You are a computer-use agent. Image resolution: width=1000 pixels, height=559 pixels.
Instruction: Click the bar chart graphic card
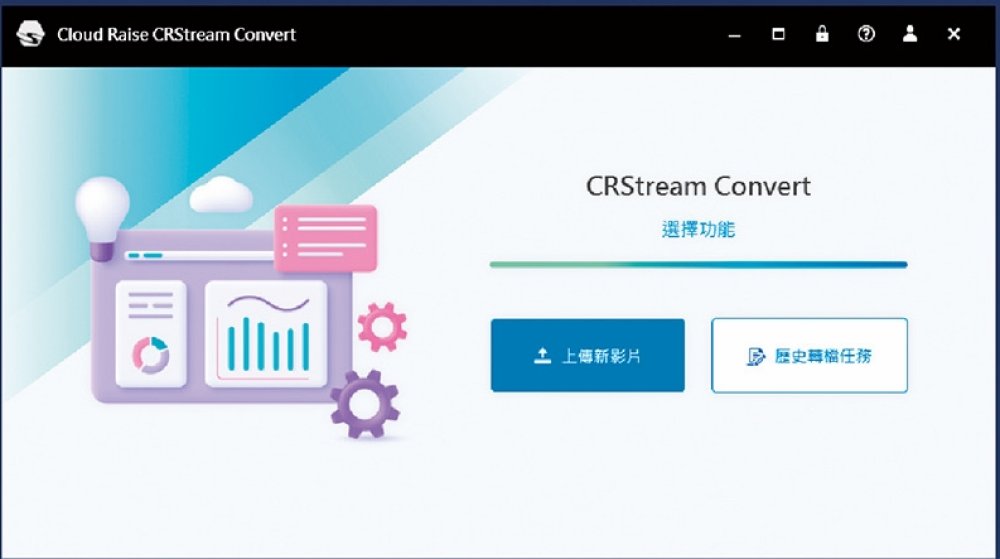coord(266,333)
